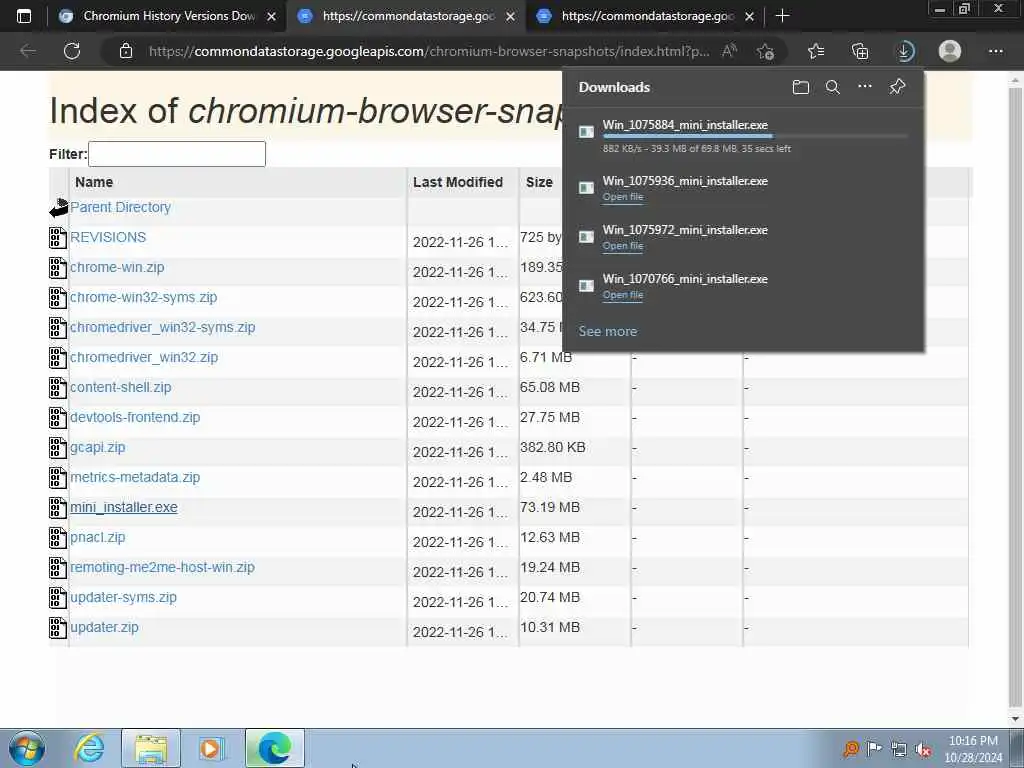Close the third commondatastorage tab
The width and height of the screenshot is (1024, 768).
point(750,16)
